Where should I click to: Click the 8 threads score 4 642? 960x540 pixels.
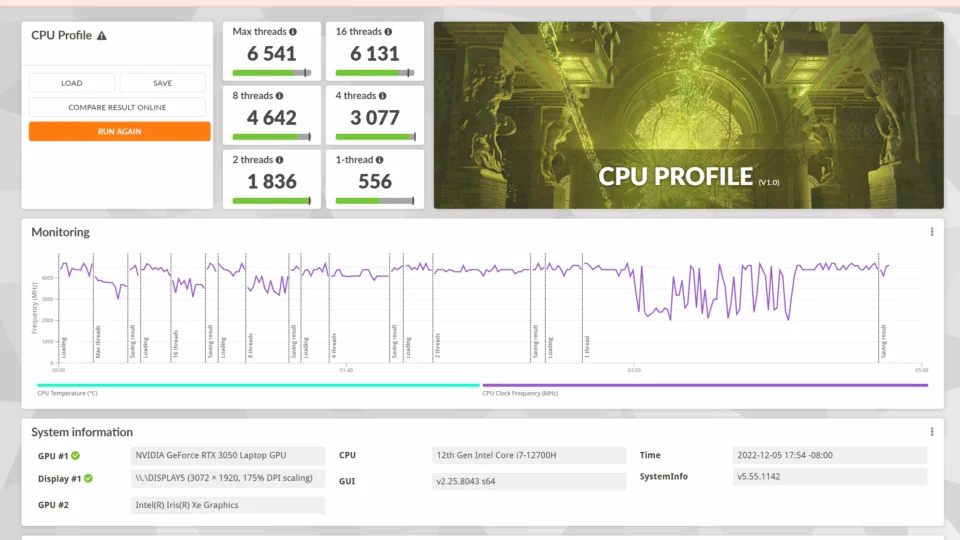(272, 118)
